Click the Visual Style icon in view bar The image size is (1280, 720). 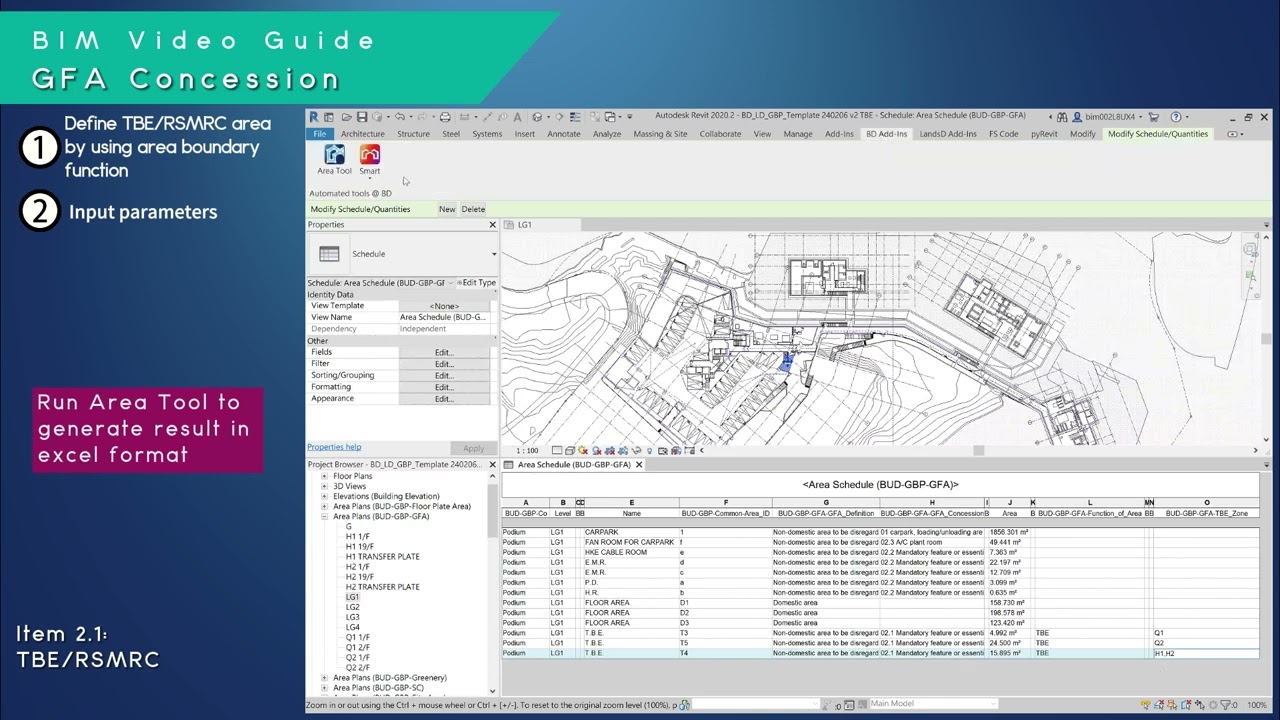pyautogui.click(x=570, y=451)
